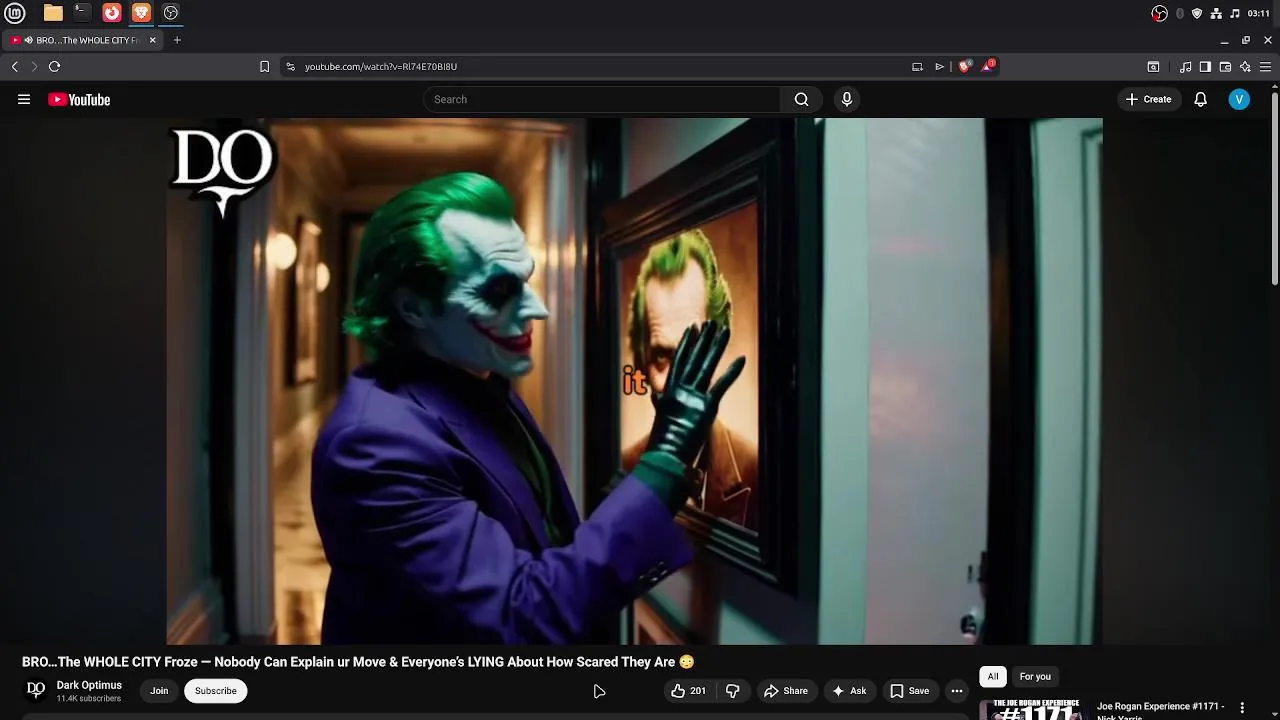Bookmark this page
The height and width of the screenshot is (720, 1280).
[x=264, y=66]
